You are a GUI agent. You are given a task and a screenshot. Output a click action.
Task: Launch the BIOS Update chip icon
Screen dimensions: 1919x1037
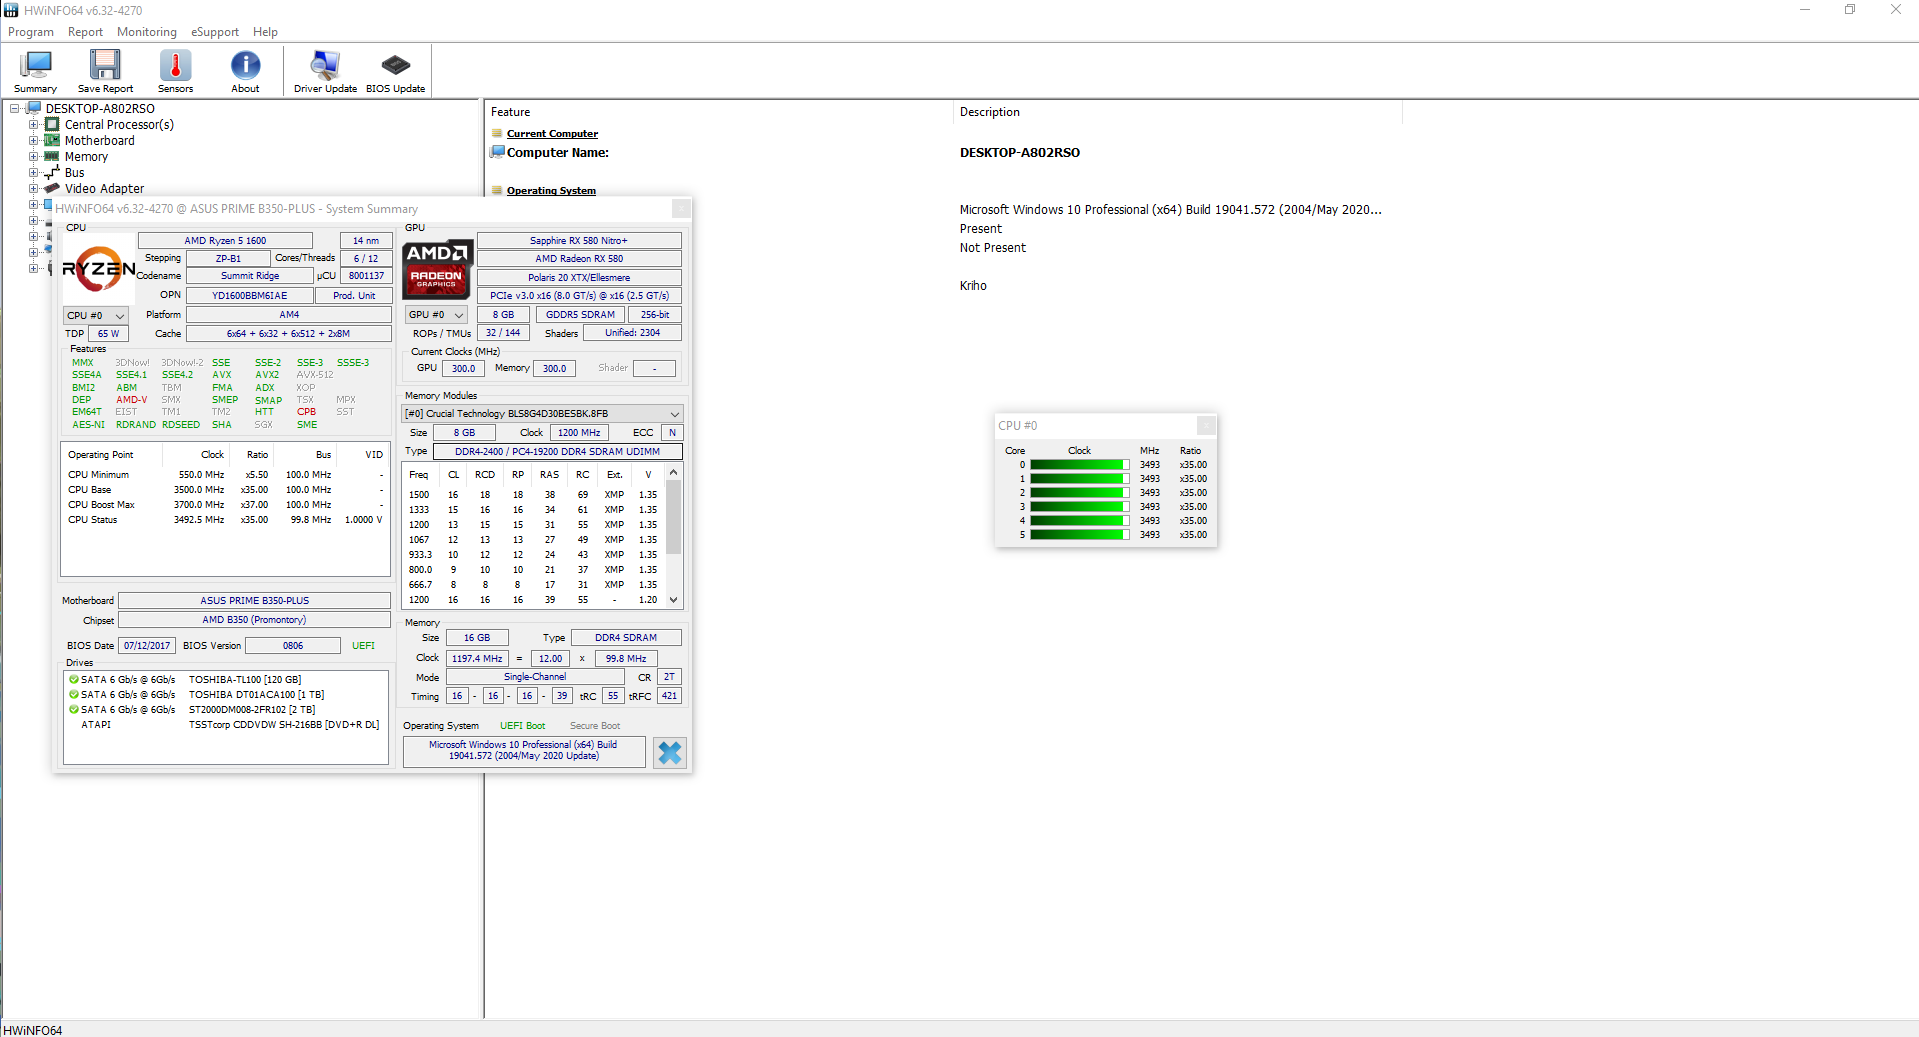395,65
